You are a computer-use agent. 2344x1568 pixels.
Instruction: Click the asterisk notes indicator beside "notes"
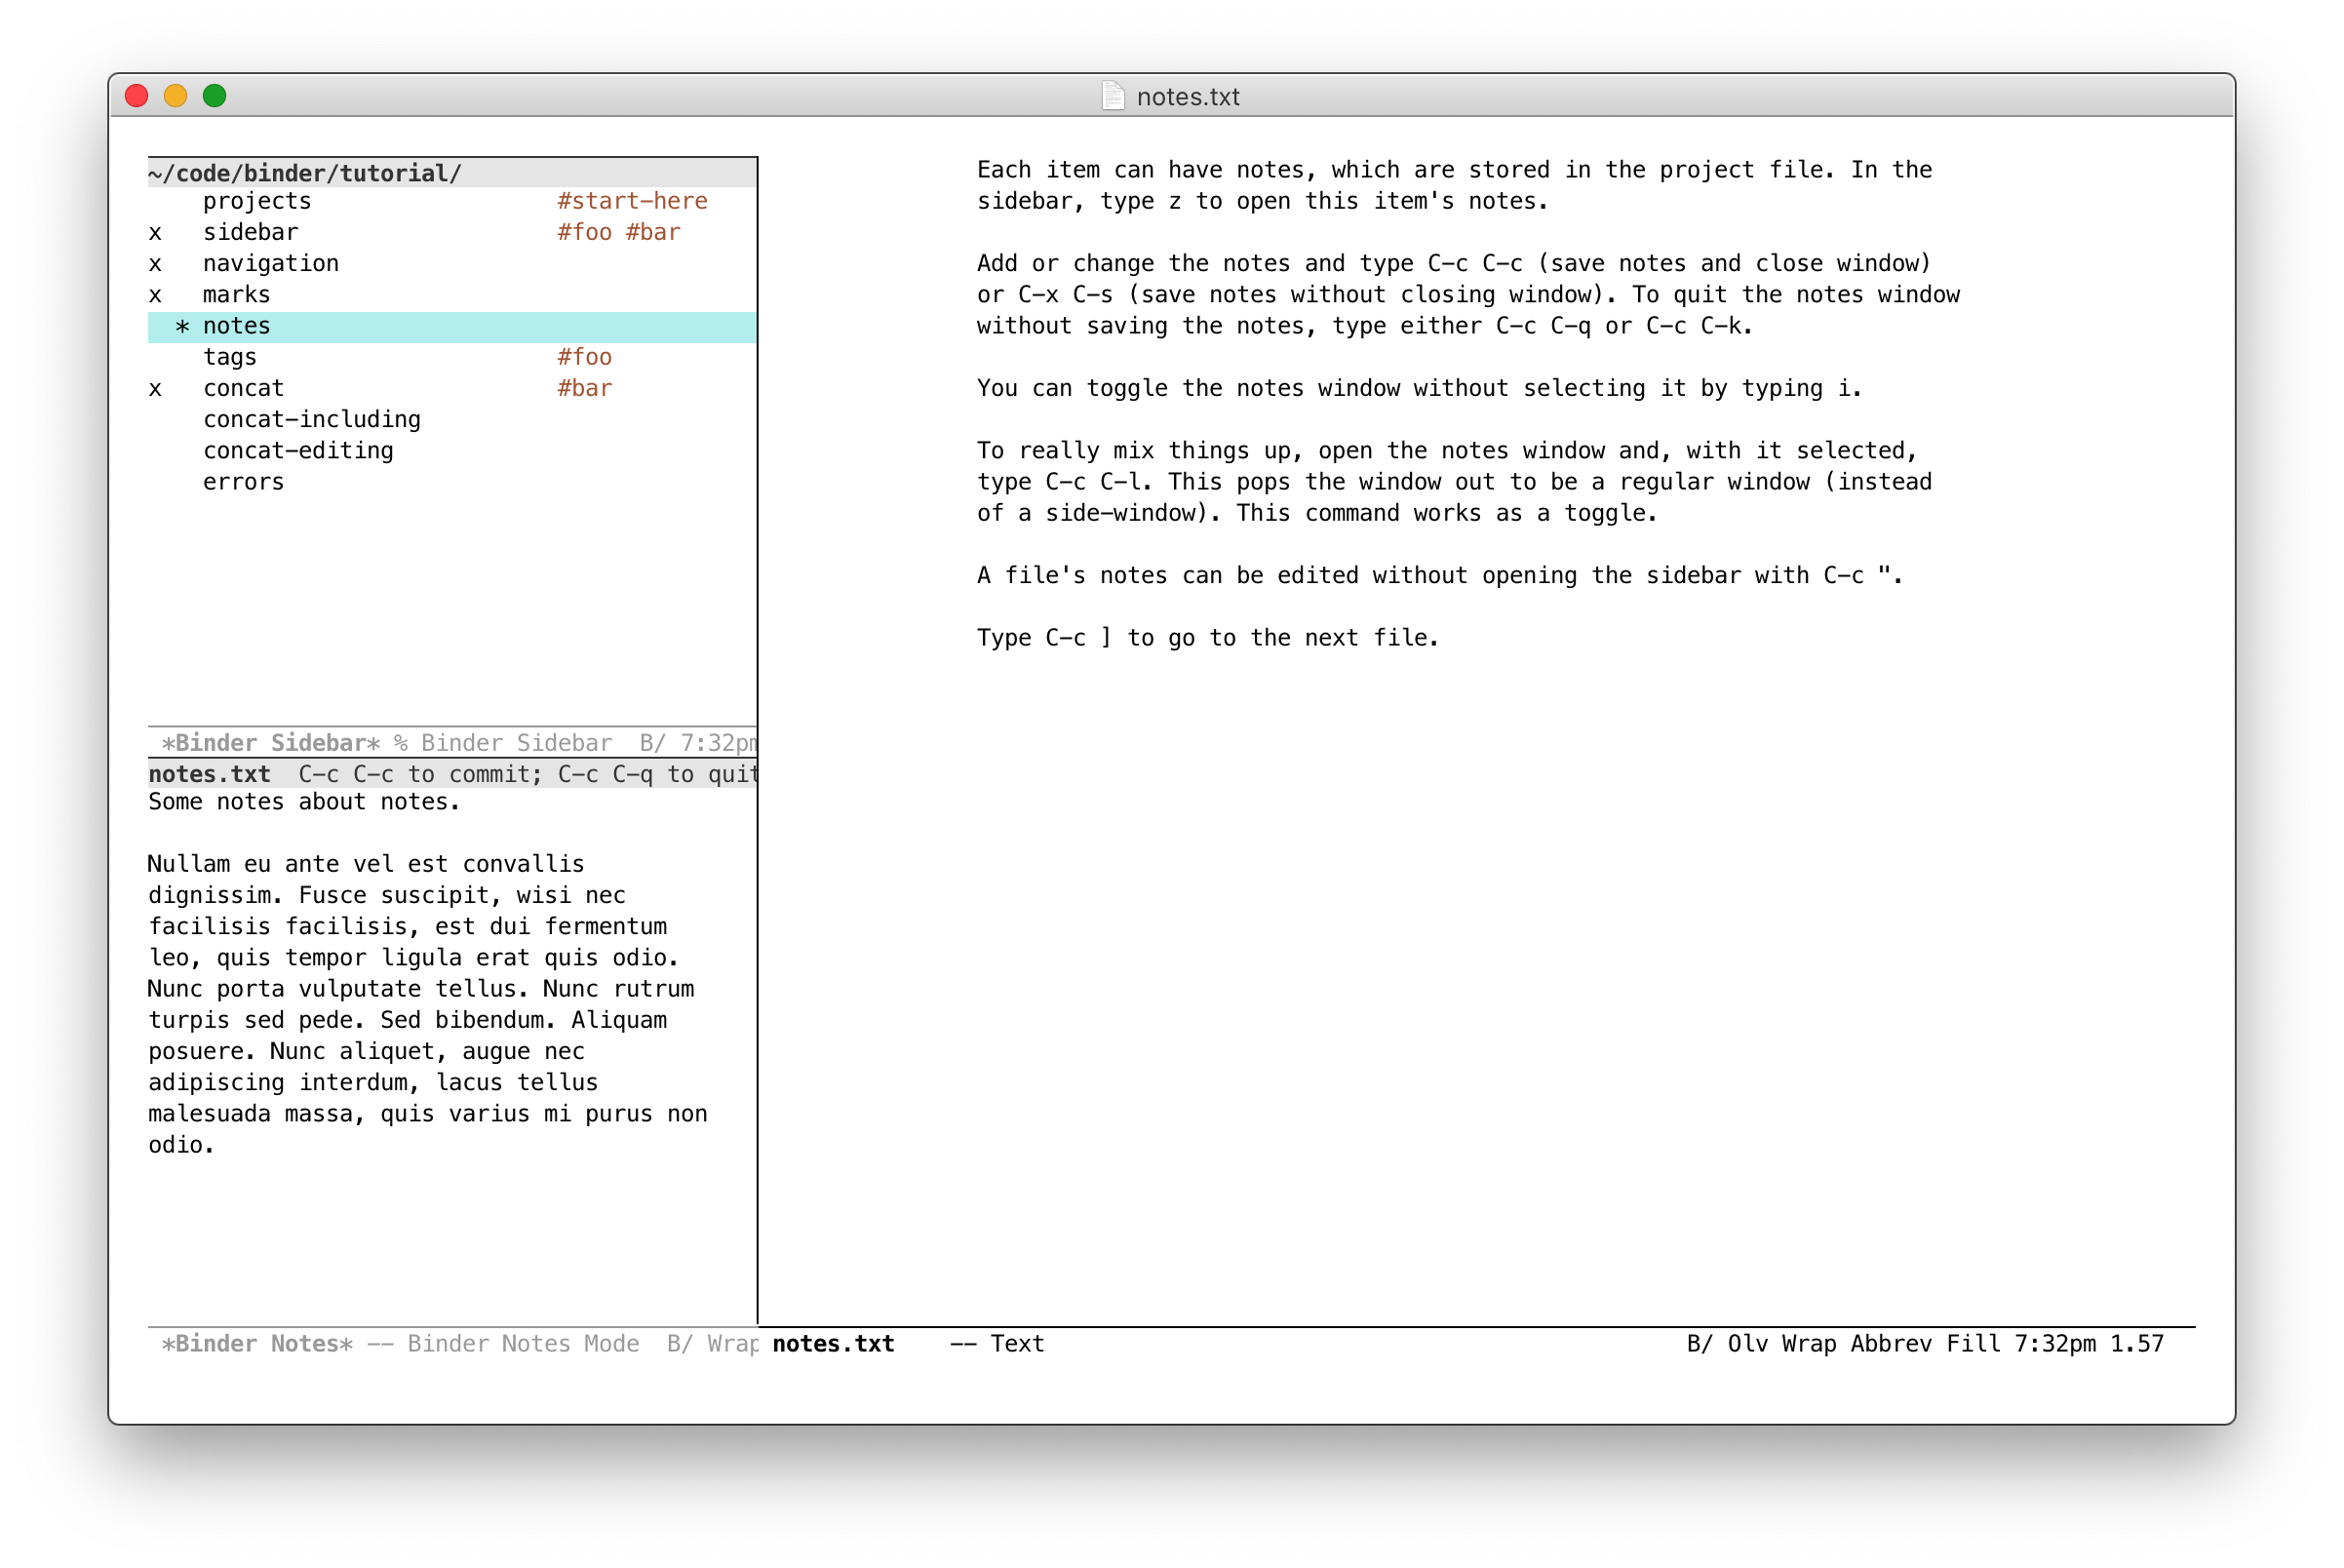[x=181, y=325]
